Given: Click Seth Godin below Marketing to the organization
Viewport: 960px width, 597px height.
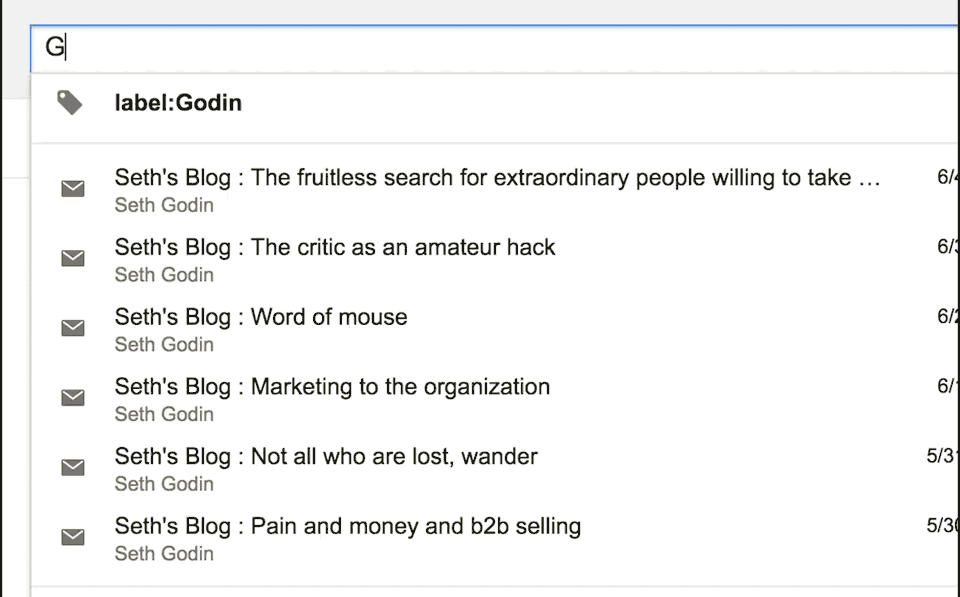Looking at the screenshot, I should point(164,414).
